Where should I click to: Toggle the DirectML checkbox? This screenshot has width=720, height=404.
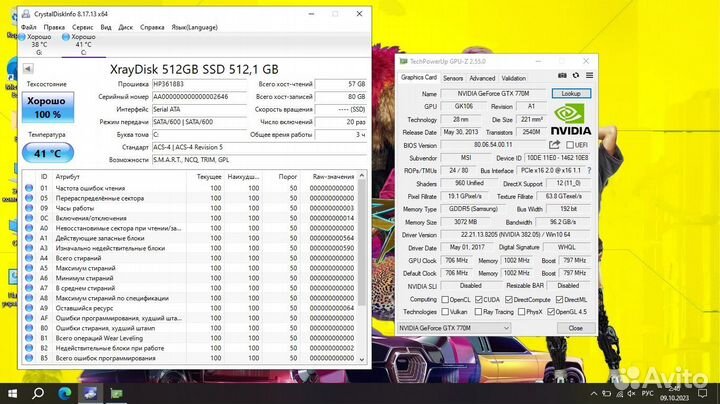(x=559, y=299)
